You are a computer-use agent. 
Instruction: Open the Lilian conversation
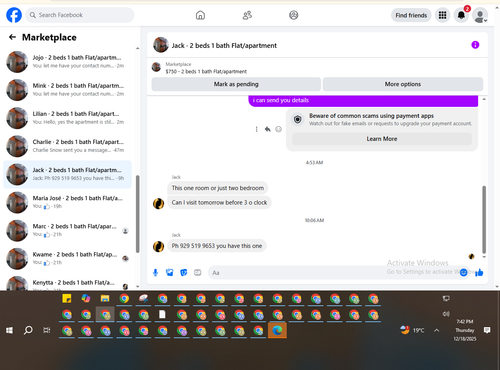[x=67, y=118]
